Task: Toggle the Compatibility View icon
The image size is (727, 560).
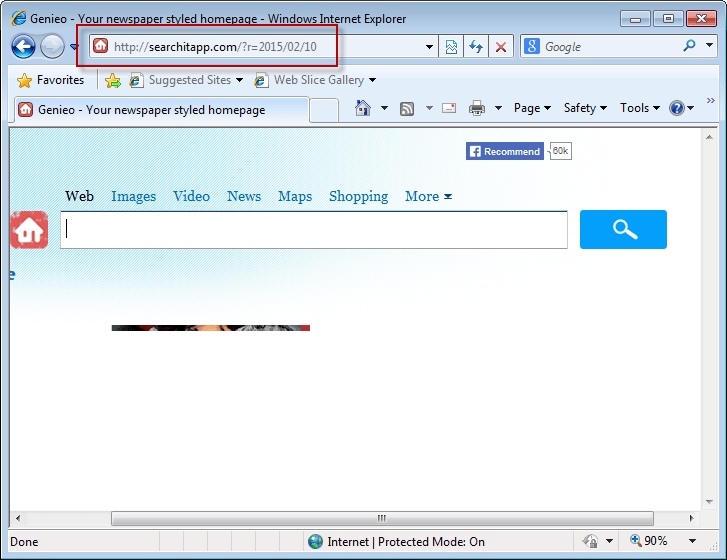Action: [x=451, y=46]
